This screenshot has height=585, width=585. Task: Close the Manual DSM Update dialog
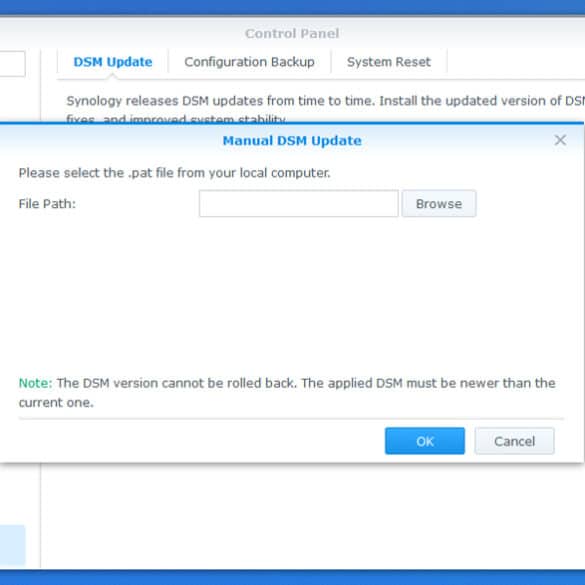[560, 140]
